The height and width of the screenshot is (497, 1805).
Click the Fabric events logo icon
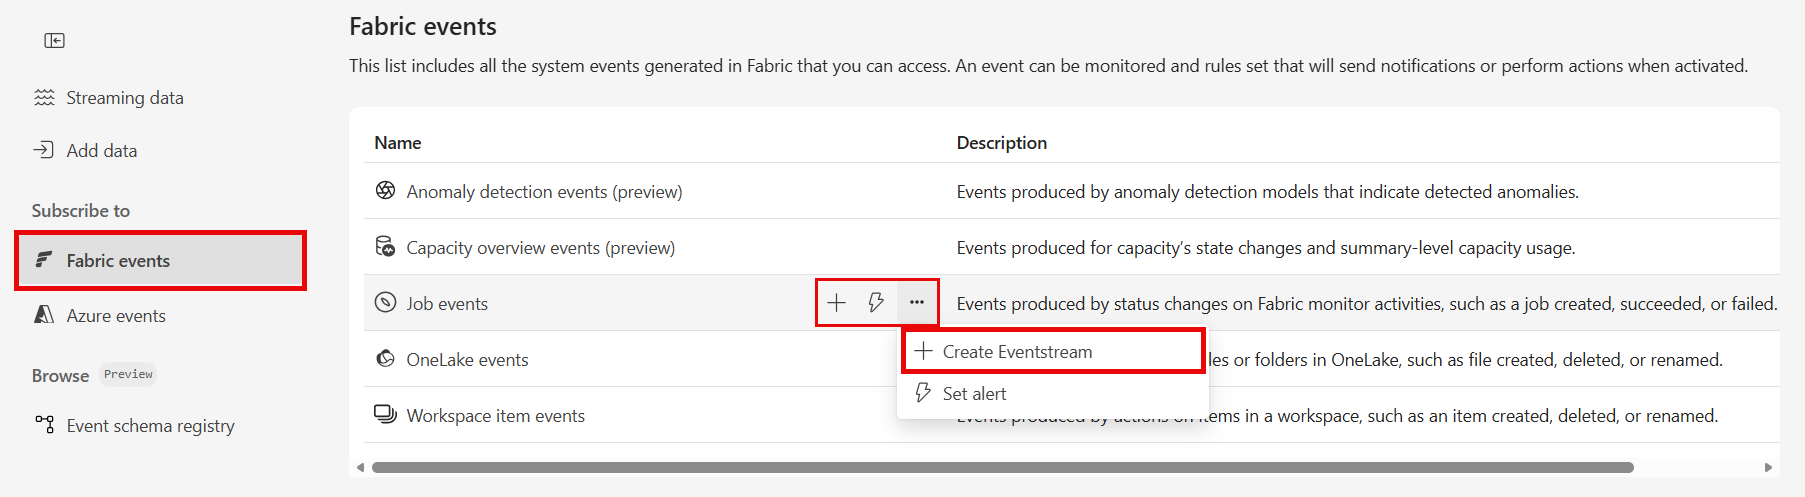pyautogui.click(x=44, y=260)
